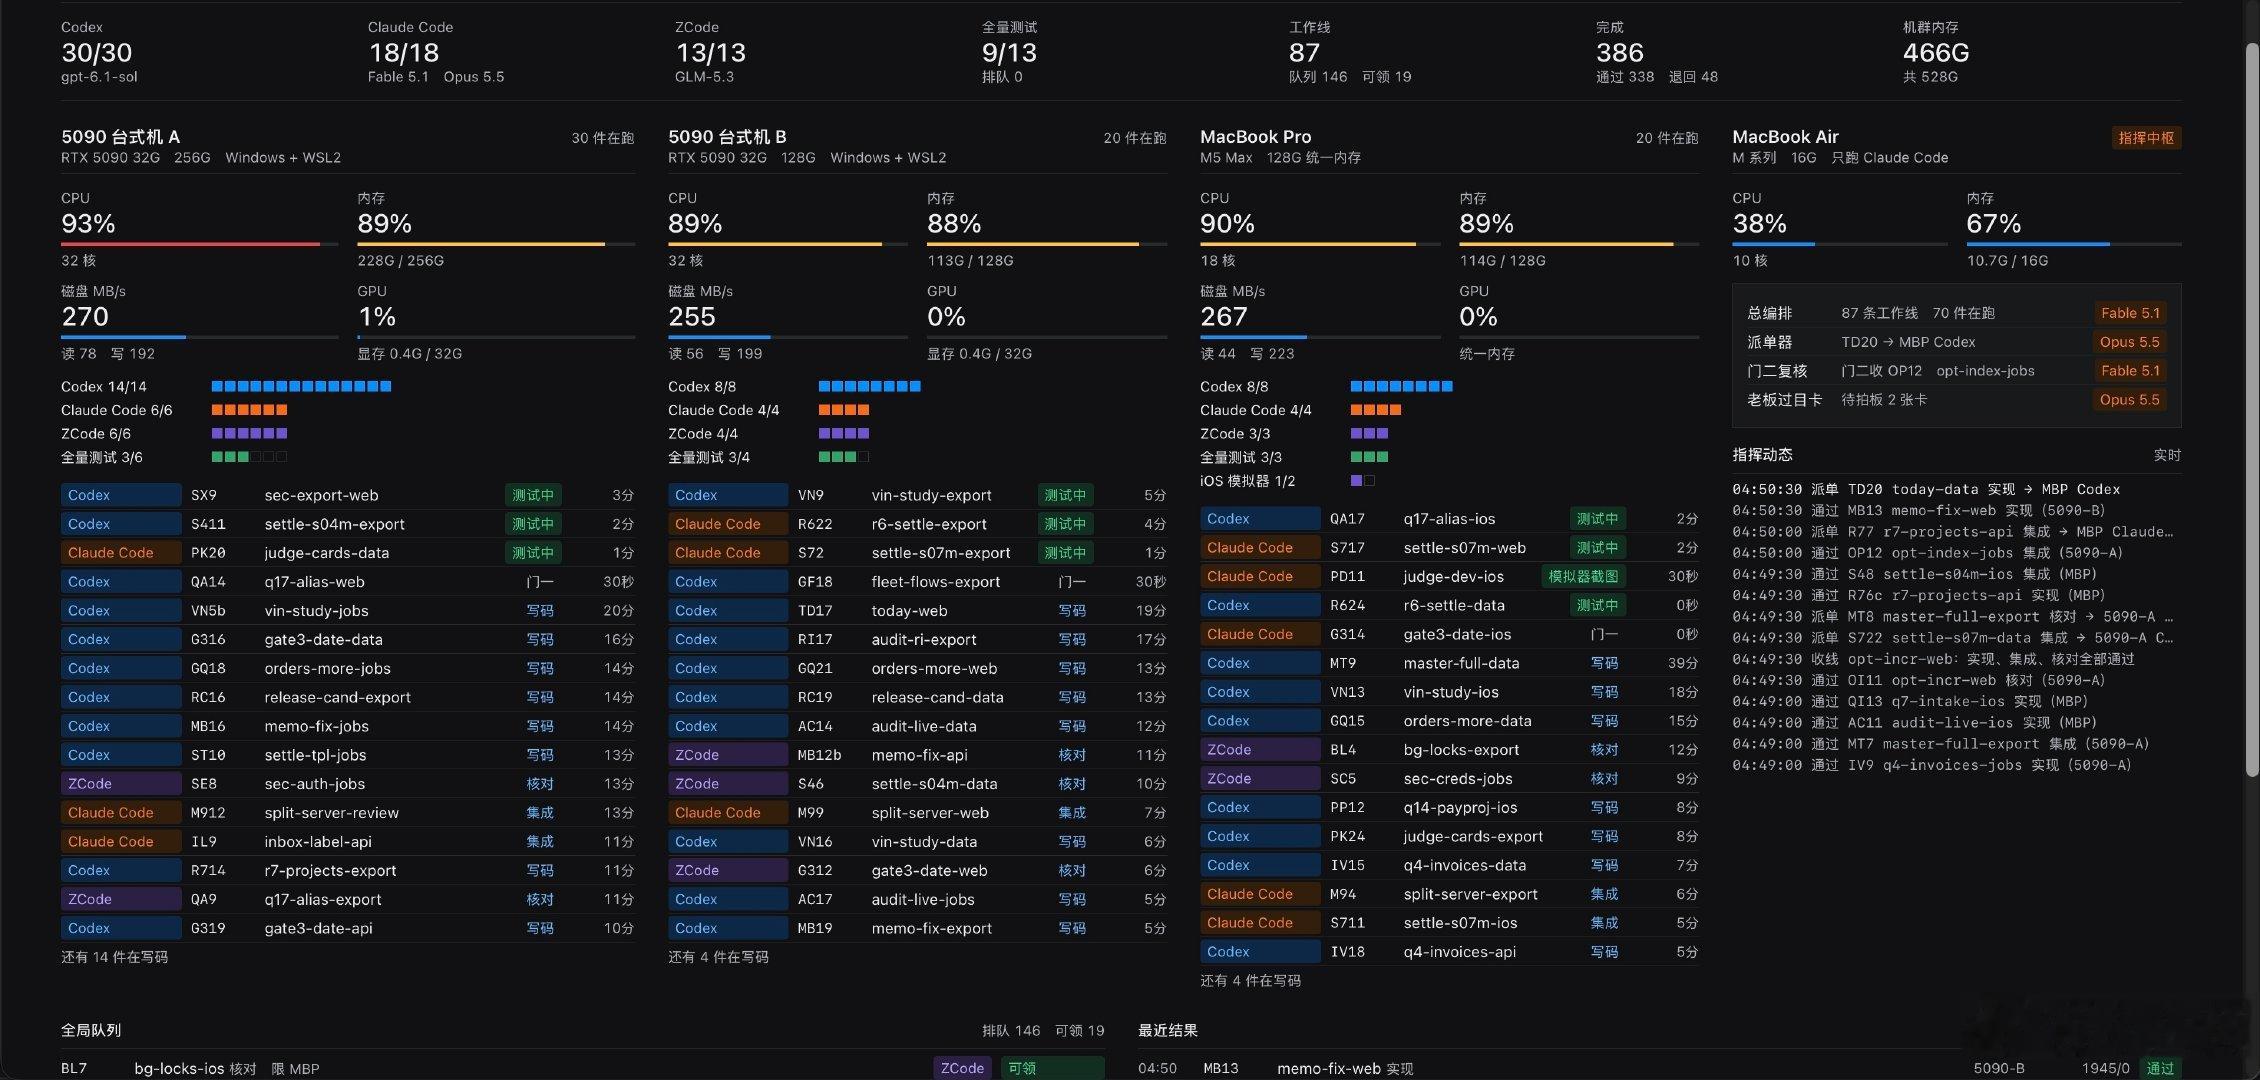
Task: Click the 机群内存 466G stat
Action: point(1935,52)
